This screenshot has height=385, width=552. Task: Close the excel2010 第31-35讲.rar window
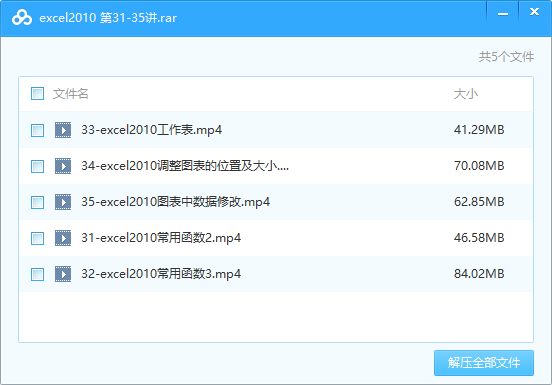pyautogui.click(x=534, y=12)
